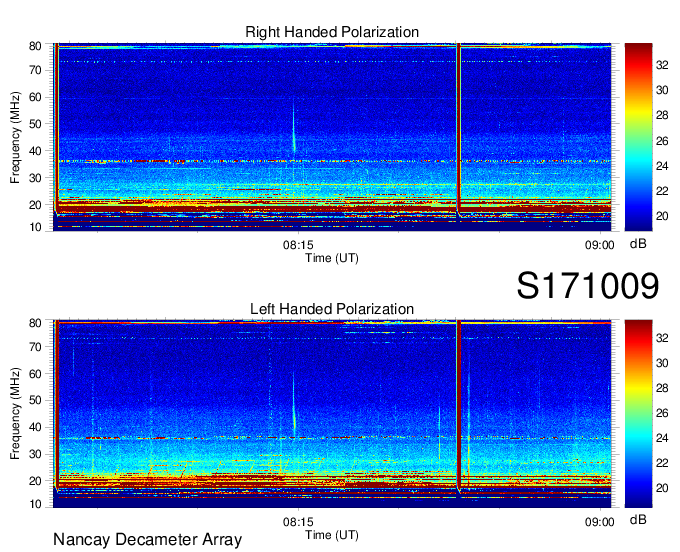Click 'Frequency (MHz)' axis label of bottom plot
Image resolution: width=680 pixels, height=552 pixels.
[15, 414]
